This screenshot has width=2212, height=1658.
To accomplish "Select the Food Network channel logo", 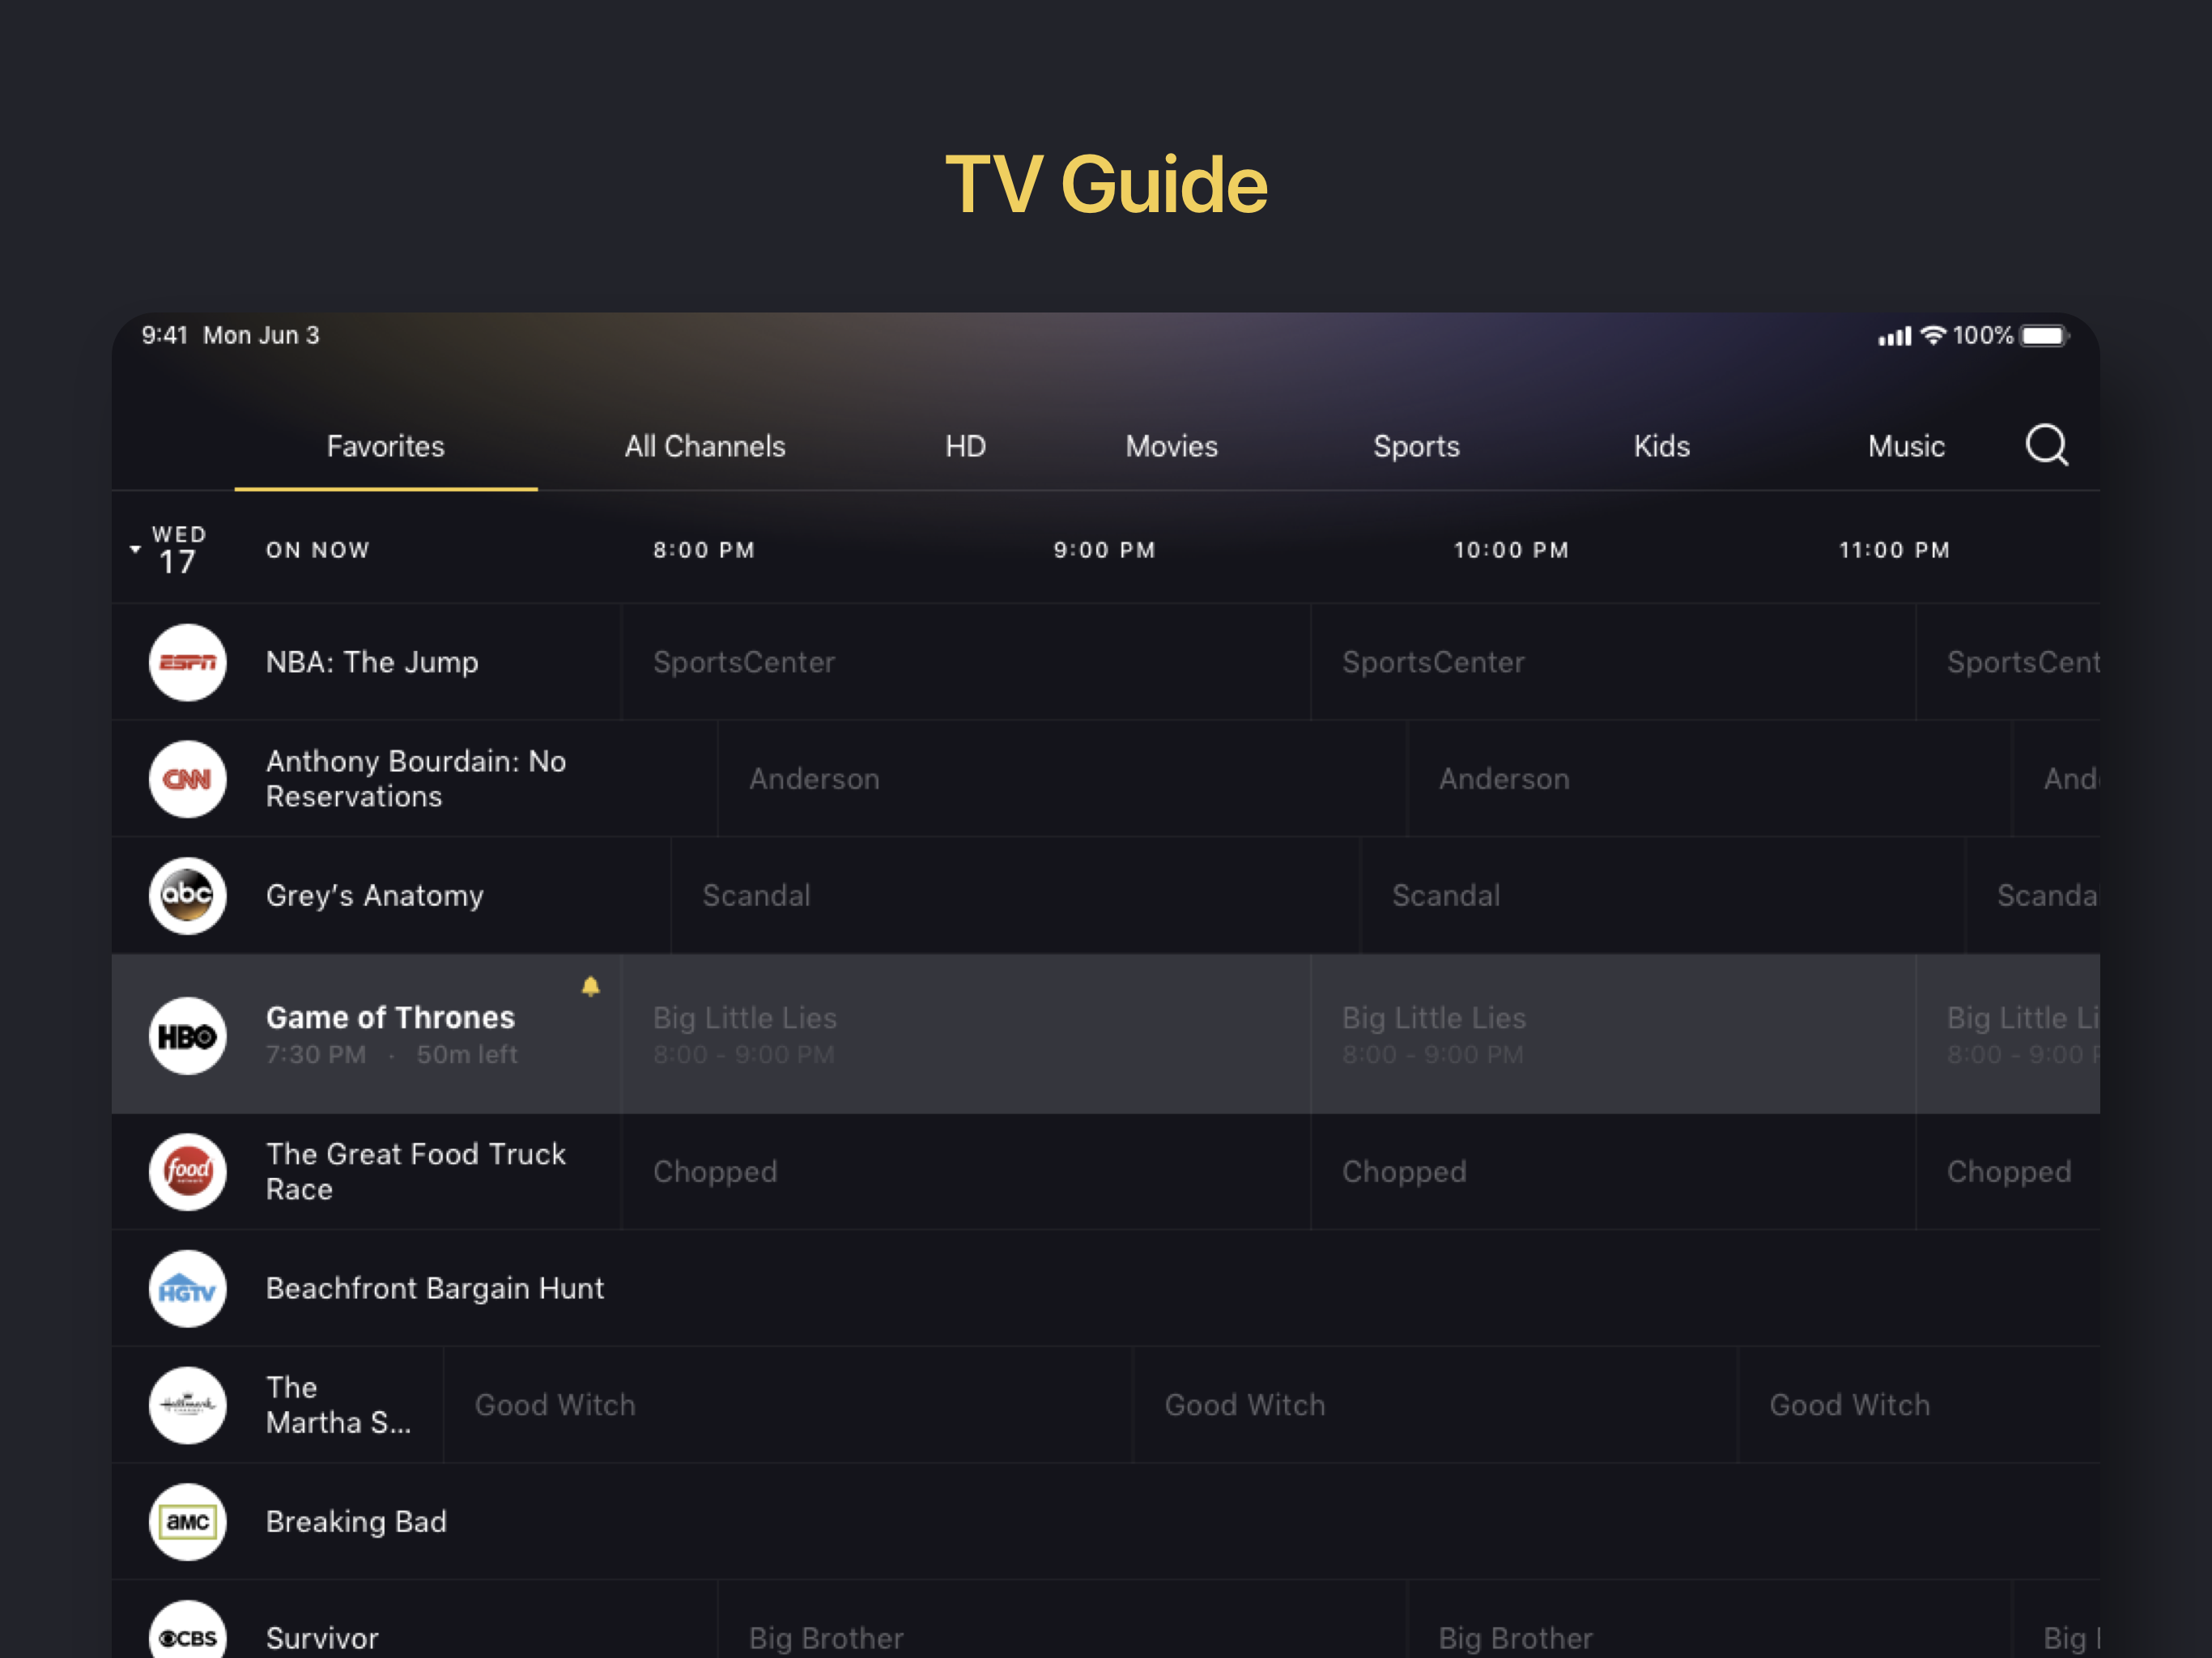I will 187,1172.
